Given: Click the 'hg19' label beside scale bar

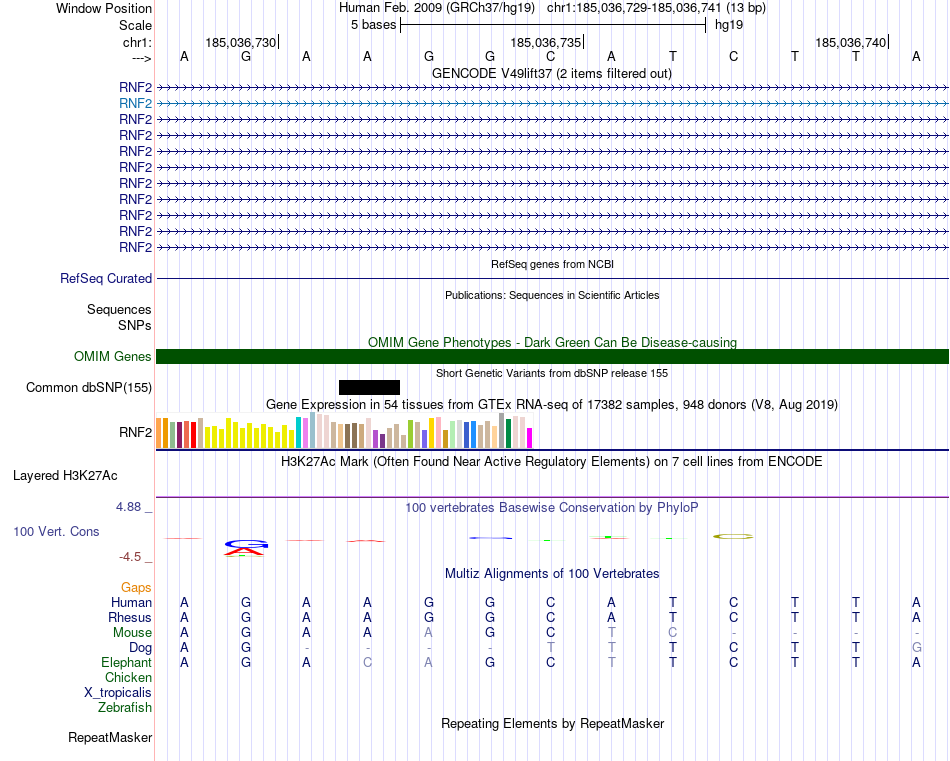Looking at the screenshot, I should 729,25.
